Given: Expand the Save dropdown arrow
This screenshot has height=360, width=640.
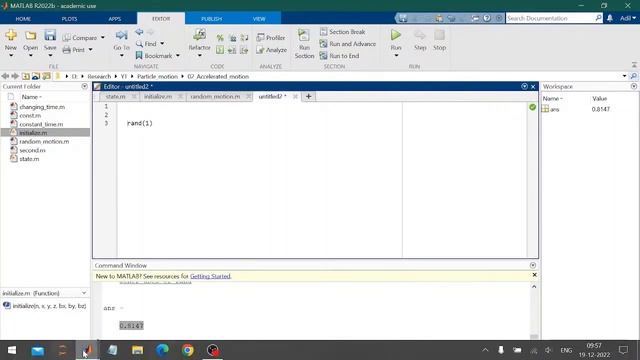Looking at the screenshot, I should pyautogui.click(x=50, y=56).
